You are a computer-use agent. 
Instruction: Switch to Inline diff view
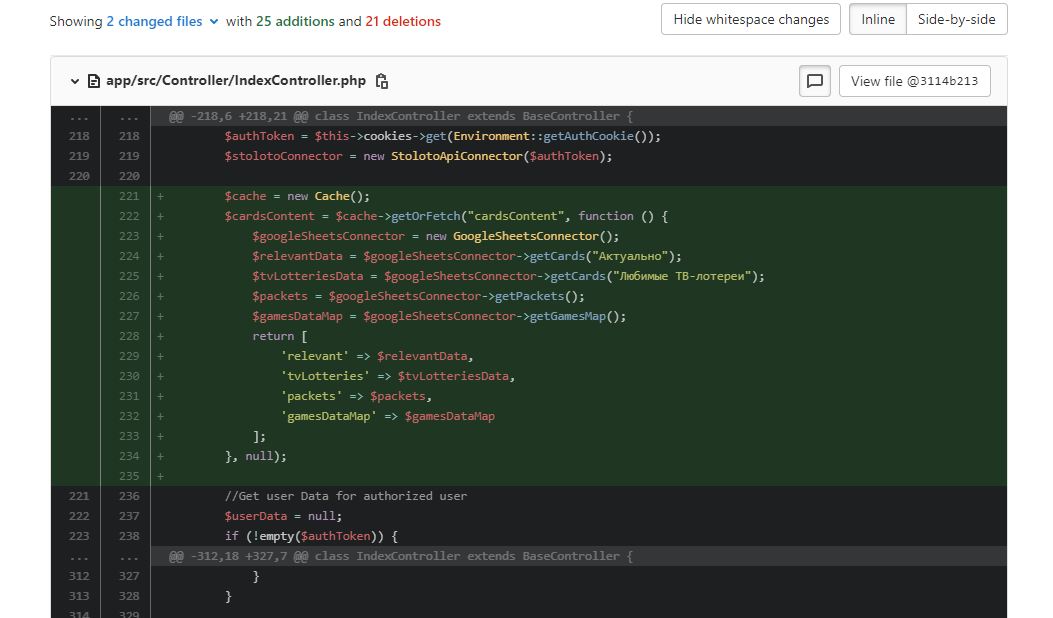pyautogui.click(x=877, y=20)
